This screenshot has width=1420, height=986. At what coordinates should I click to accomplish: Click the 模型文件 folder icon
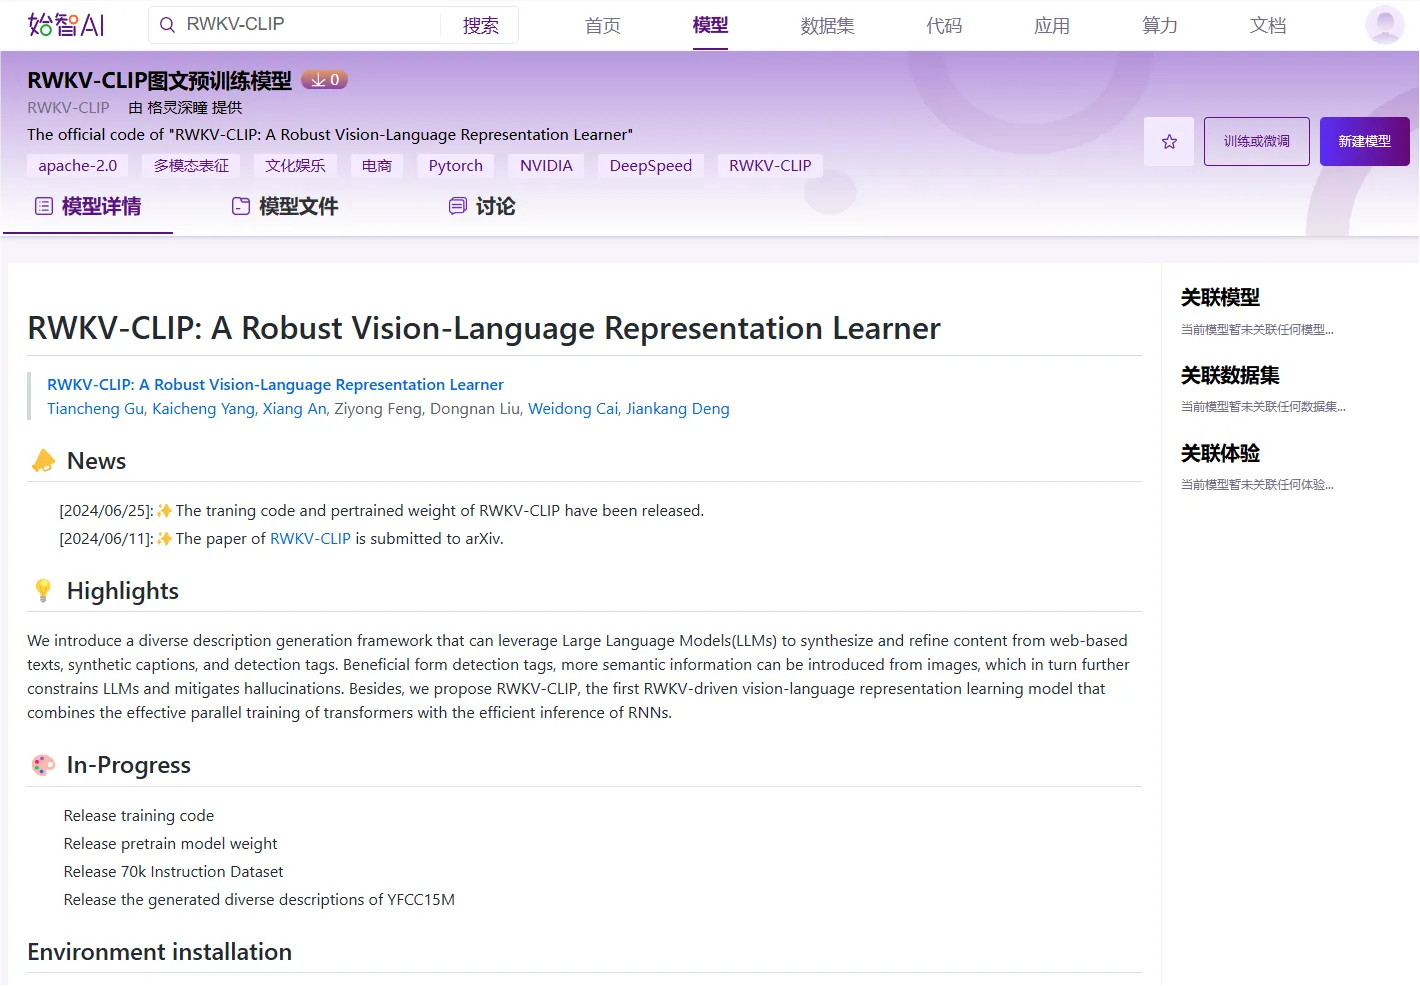(x=241, y=207)
